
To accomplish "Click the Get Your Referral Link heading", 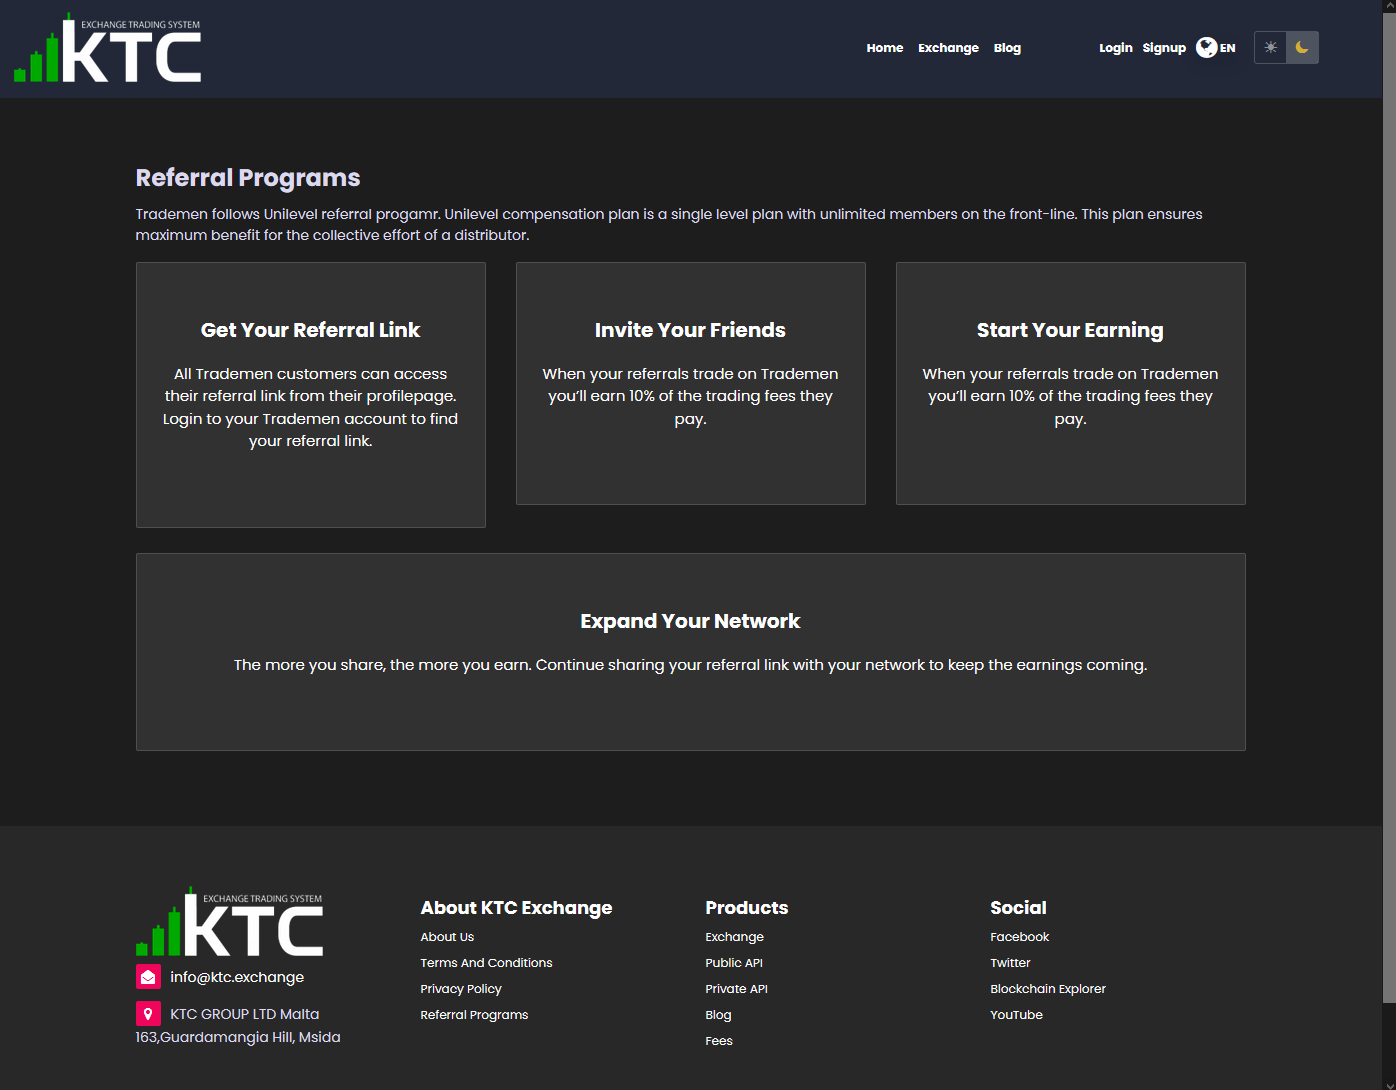I will [310, 330].
